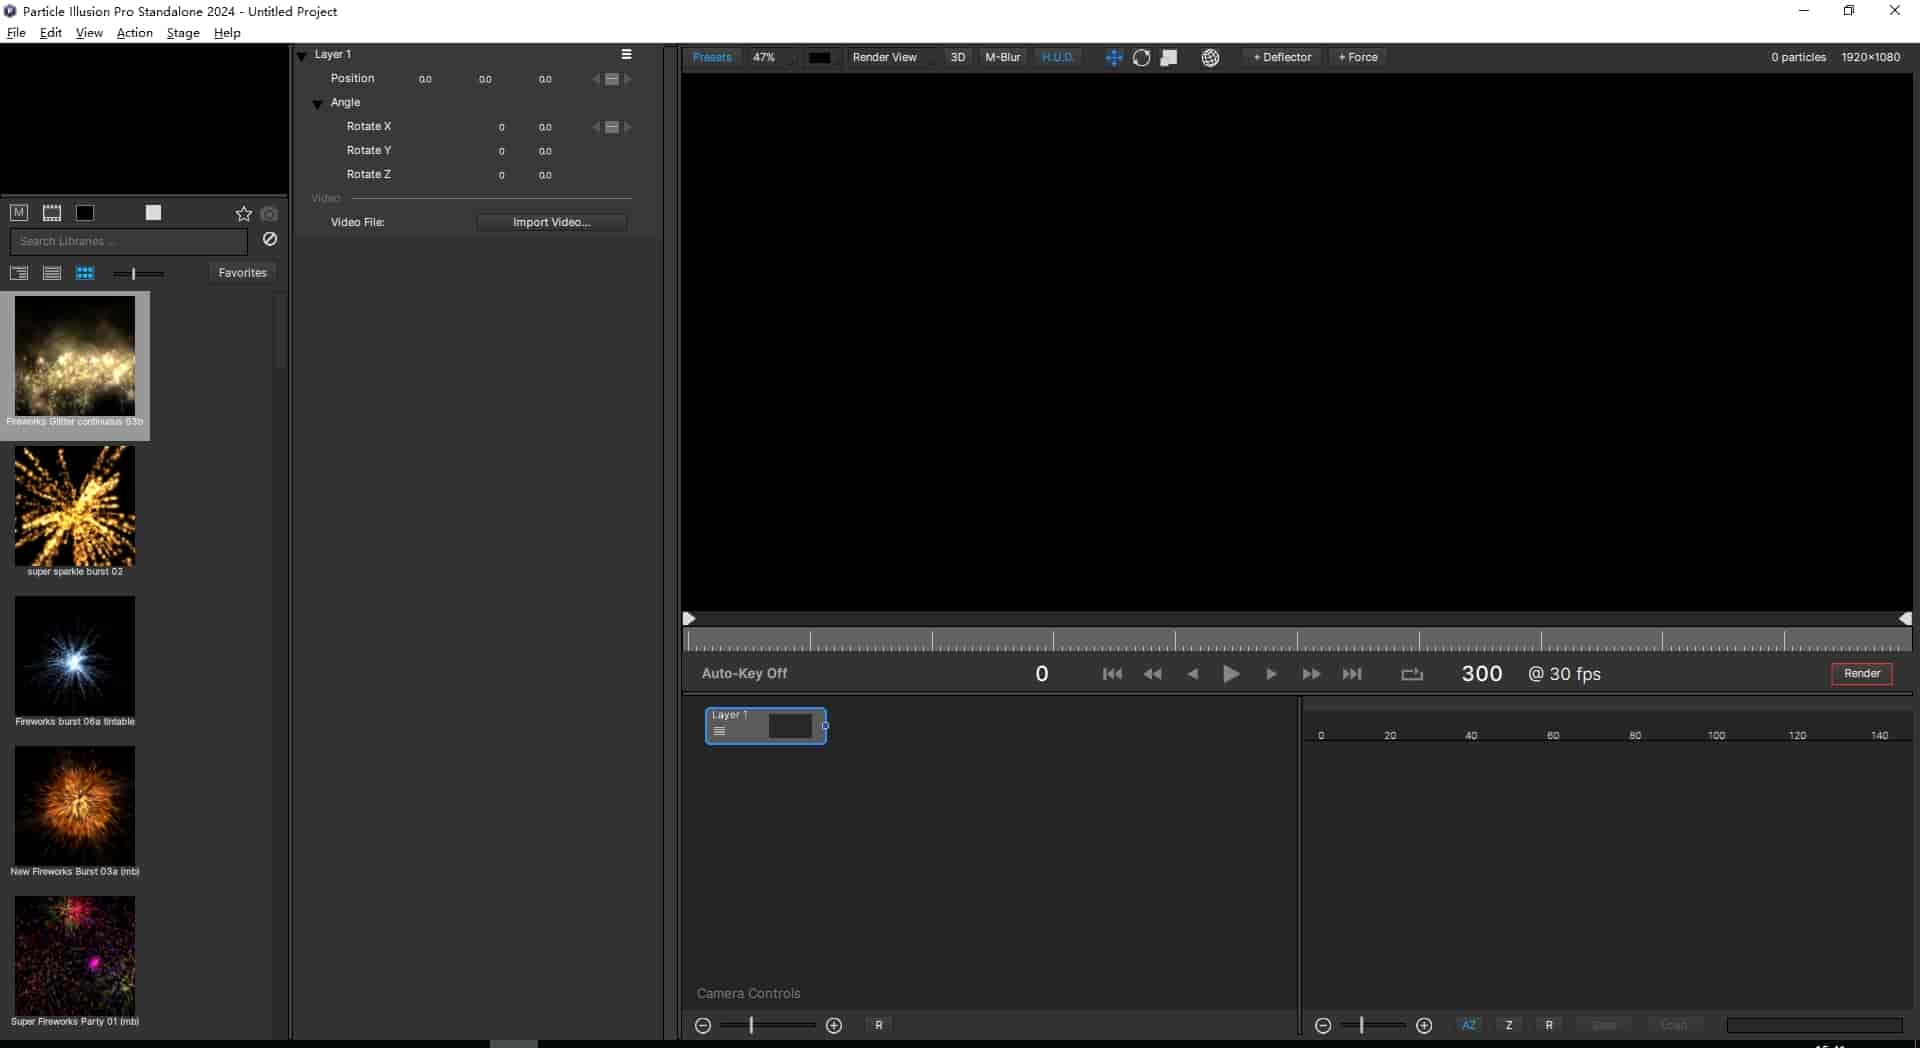
Task: Open the Action menu
Action: (133, 32)
